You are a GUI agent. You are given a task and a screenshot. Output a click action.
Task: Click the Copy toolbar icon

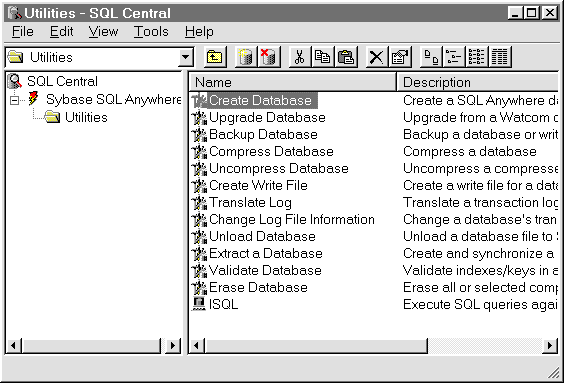(x=323, y=57)
